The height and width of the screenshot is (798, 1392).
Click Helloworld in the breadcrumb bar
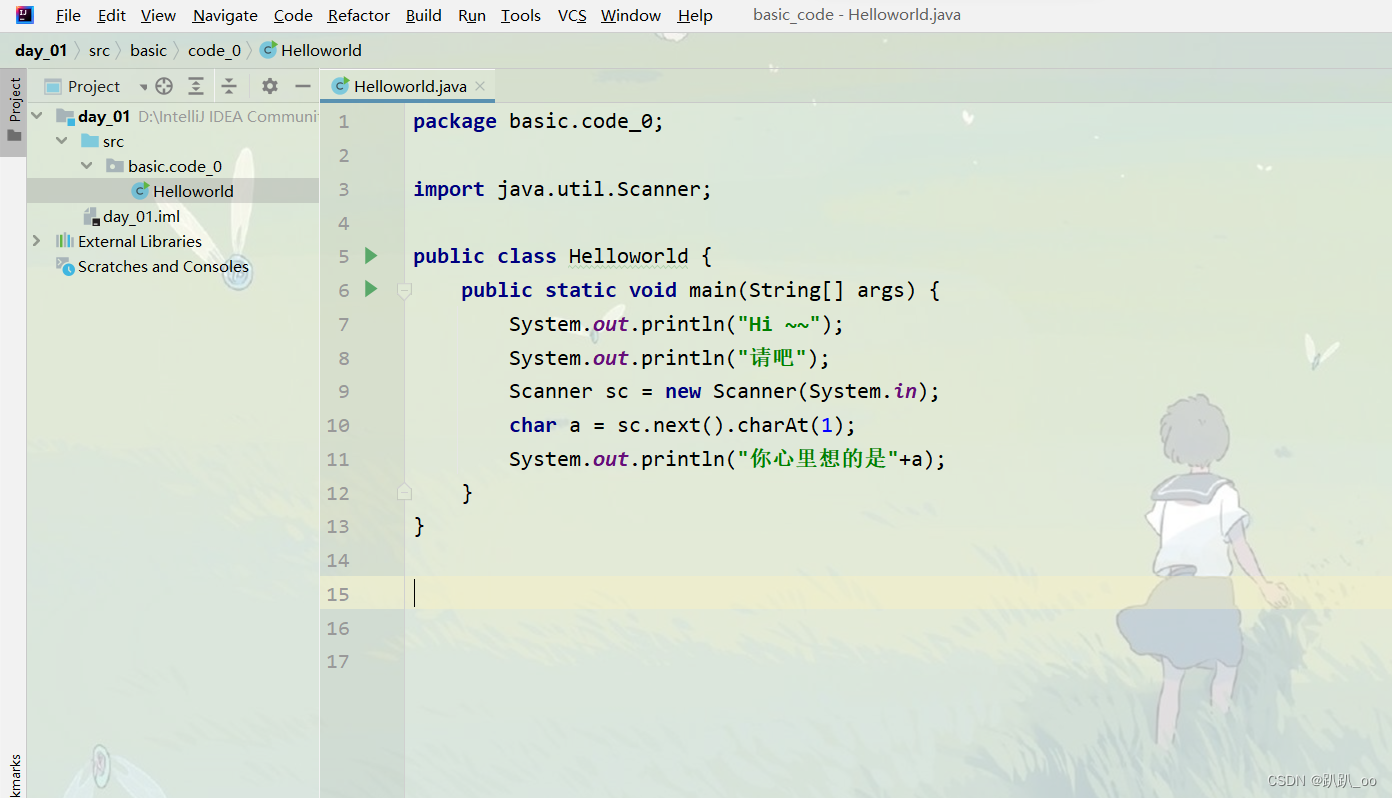coord(311,50)
